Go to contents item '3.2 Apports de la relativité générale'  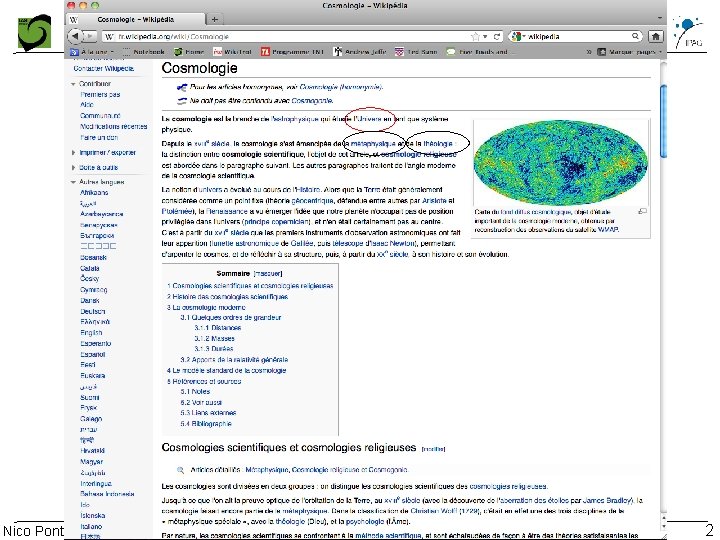[234, 360]
